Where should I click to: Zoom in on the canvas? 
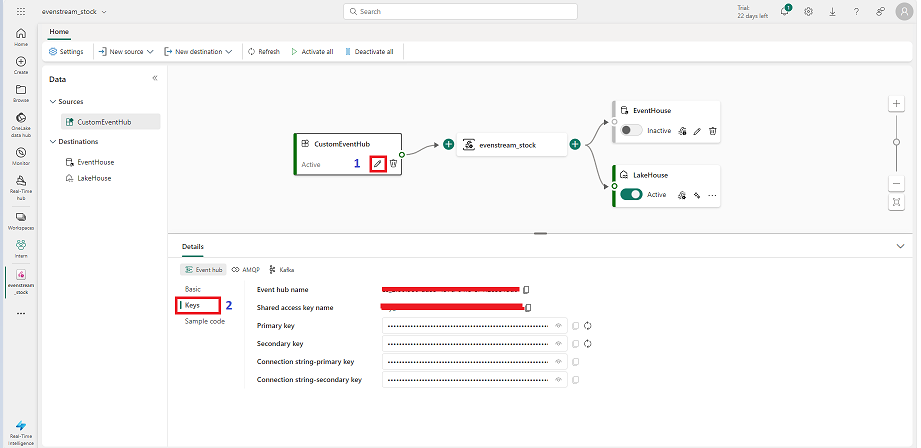[896, 104]
